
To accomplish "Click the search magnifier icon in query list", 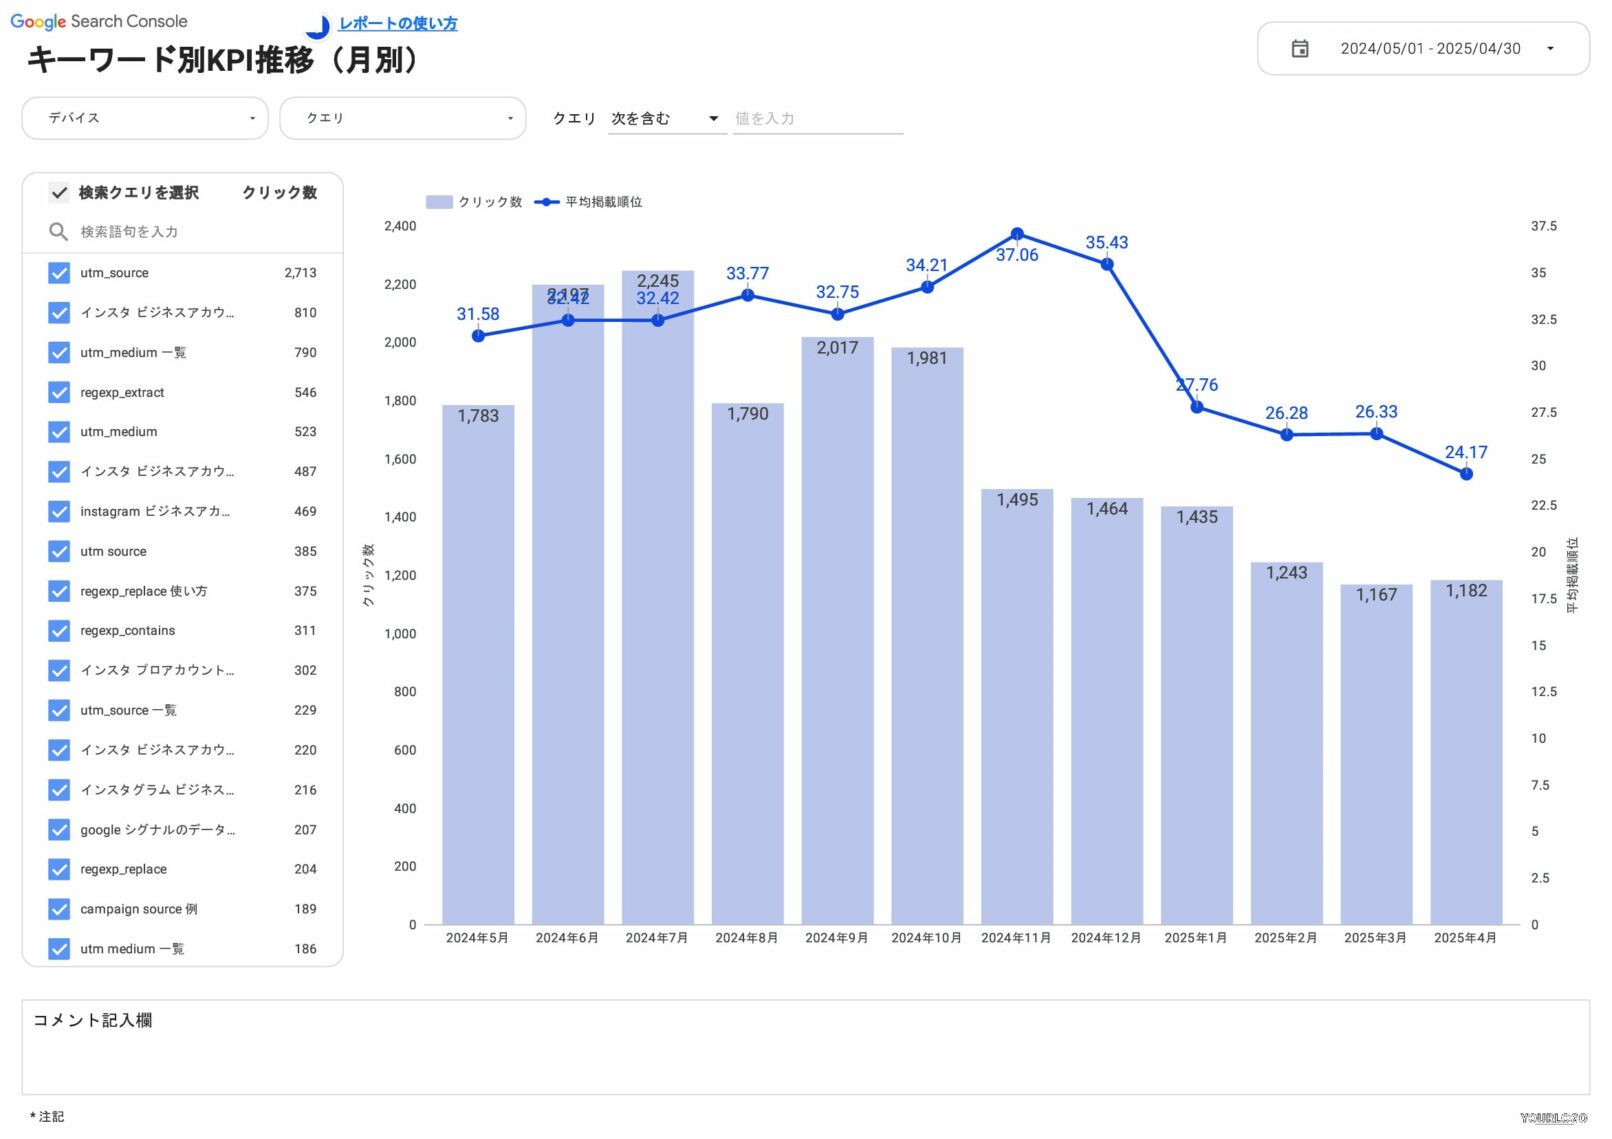I will pyautogui.click(x=58, y=232).
